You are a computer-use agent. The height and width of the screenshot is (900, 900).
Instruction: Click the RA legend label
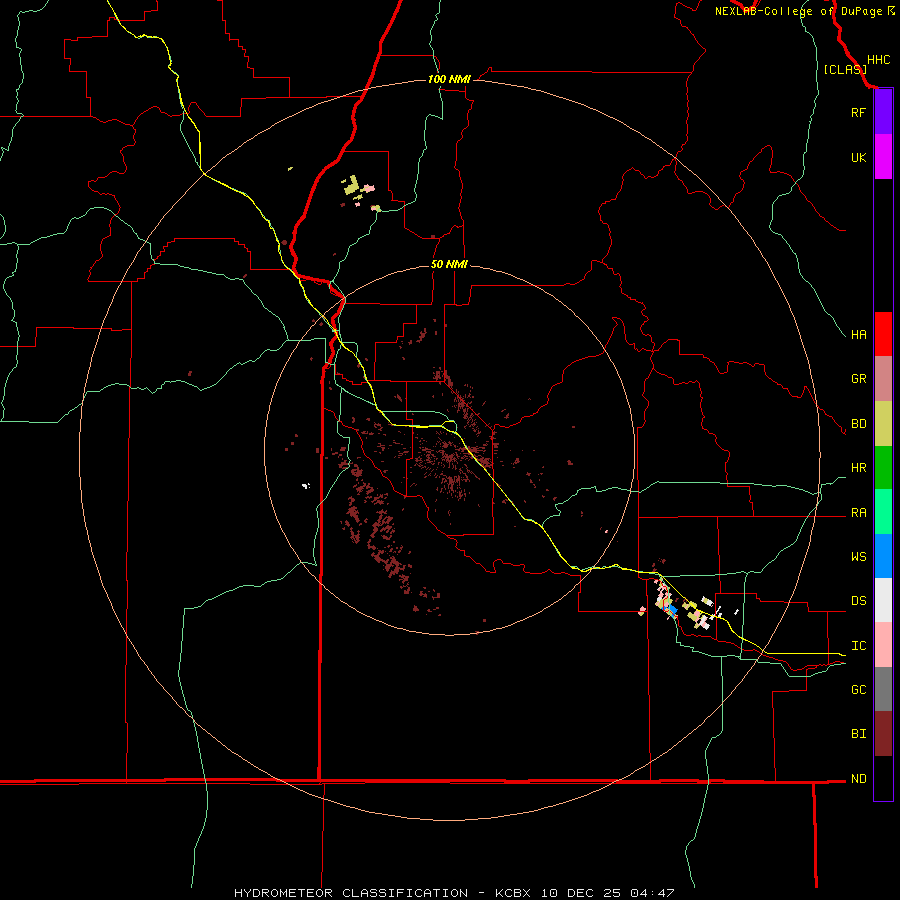[858, 513]
